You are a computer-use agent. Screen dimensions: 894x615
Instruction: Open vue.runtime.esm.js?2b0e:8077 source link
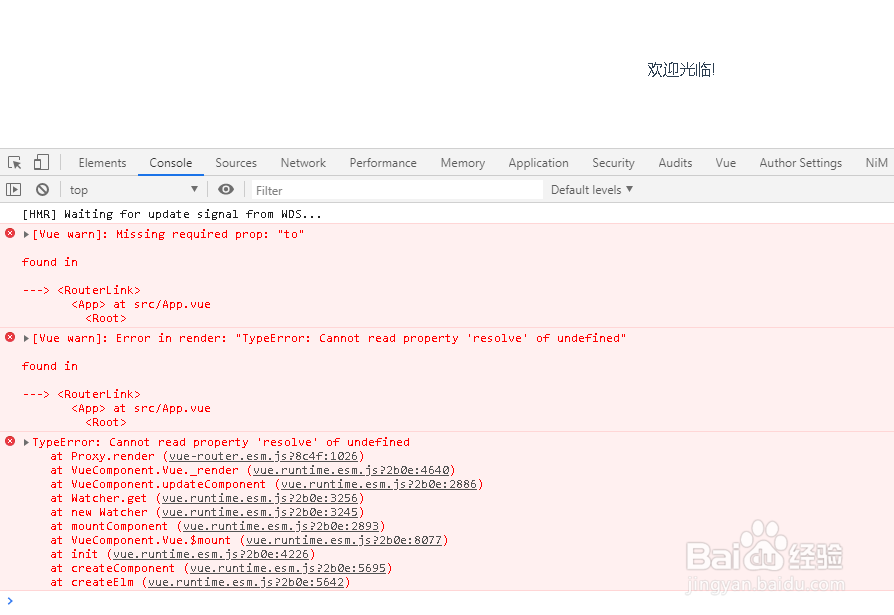coord(344,540)
